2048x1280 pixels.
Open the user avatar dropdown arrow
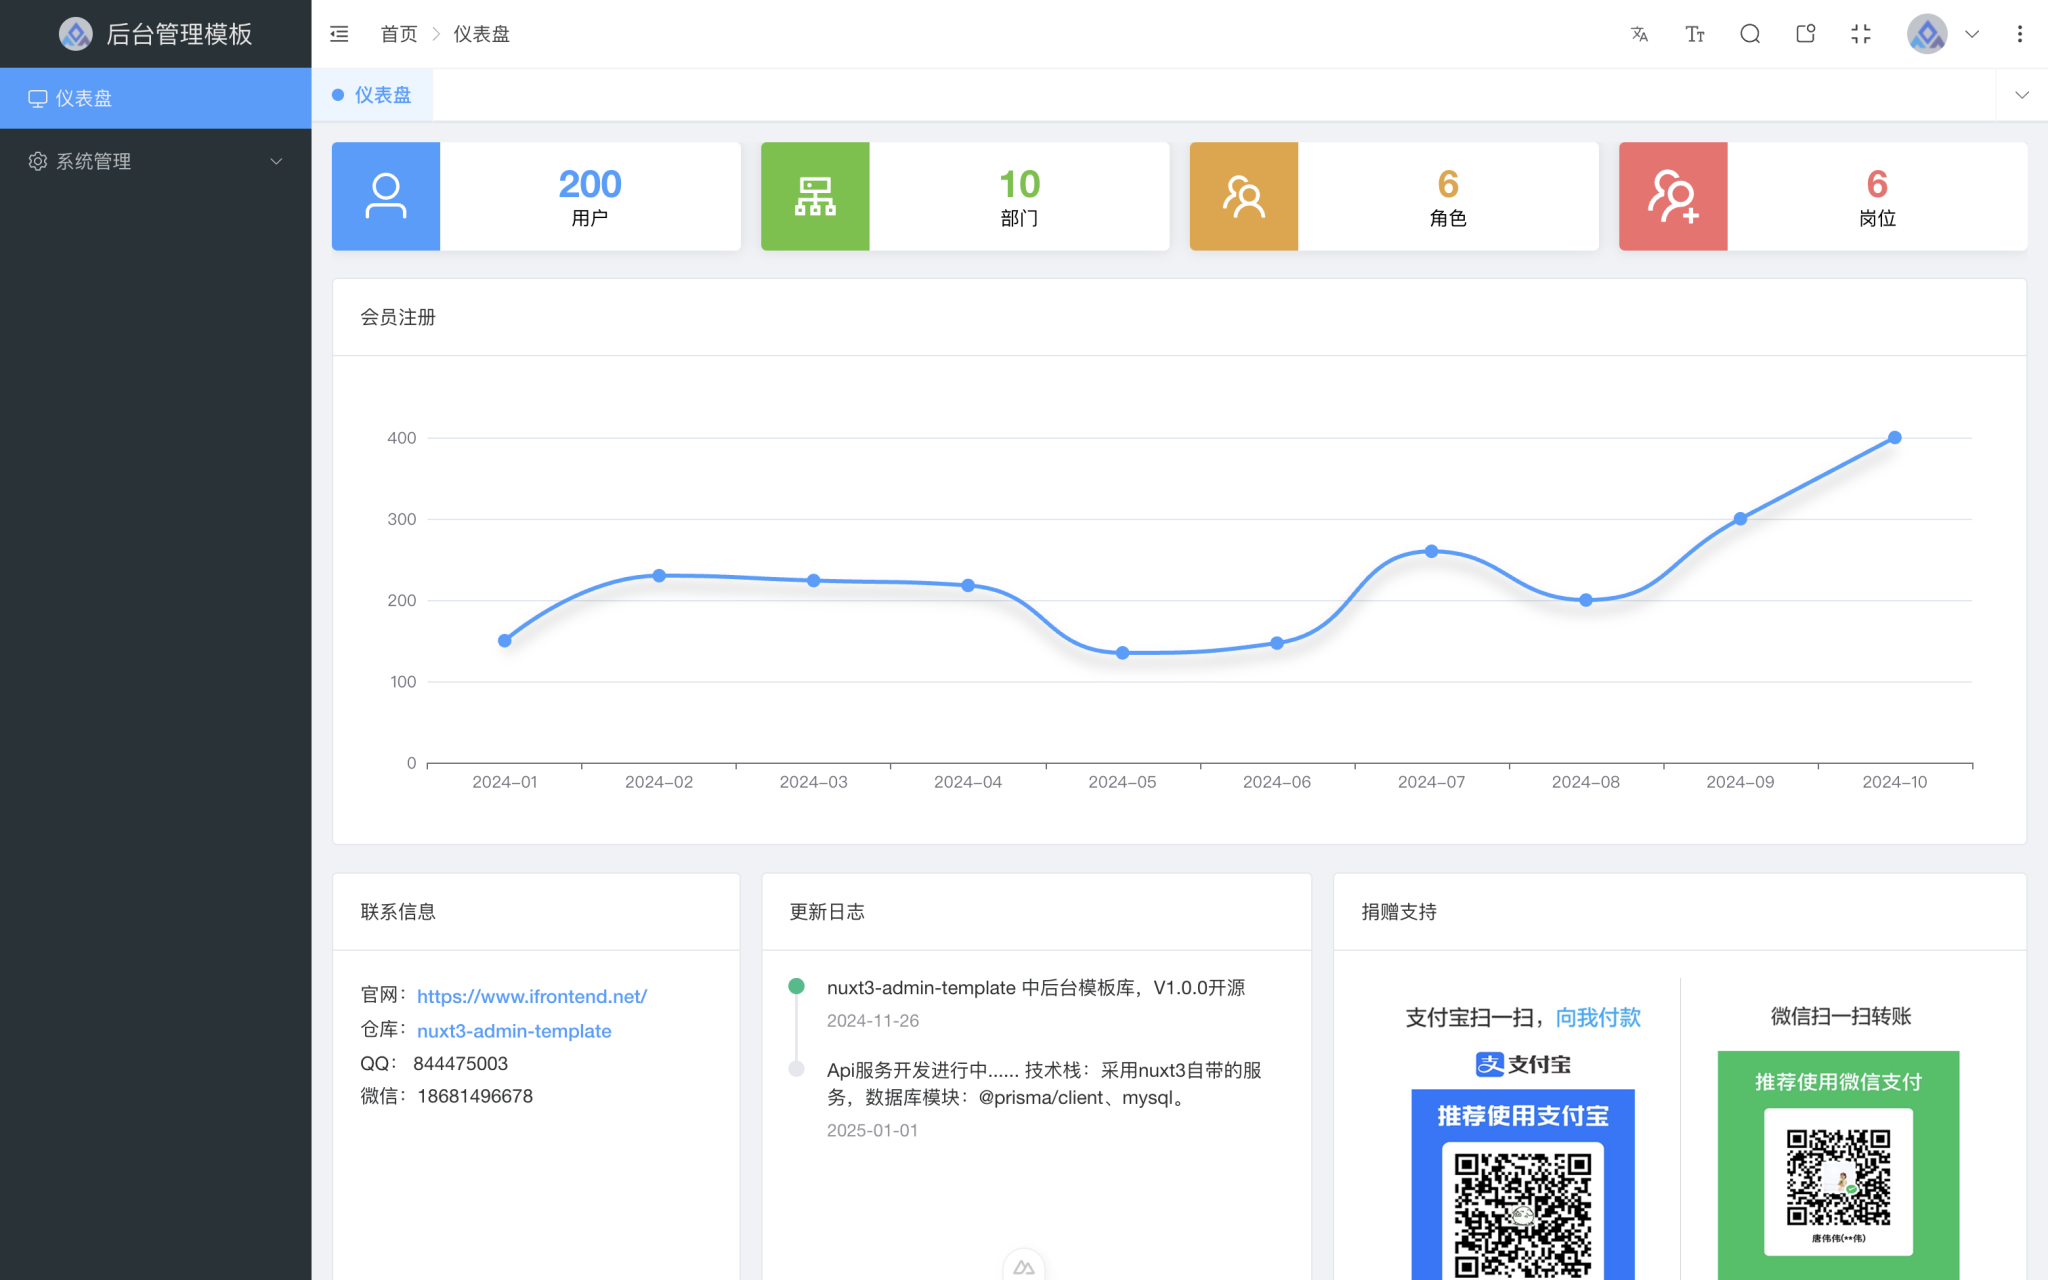point(1972,33)
